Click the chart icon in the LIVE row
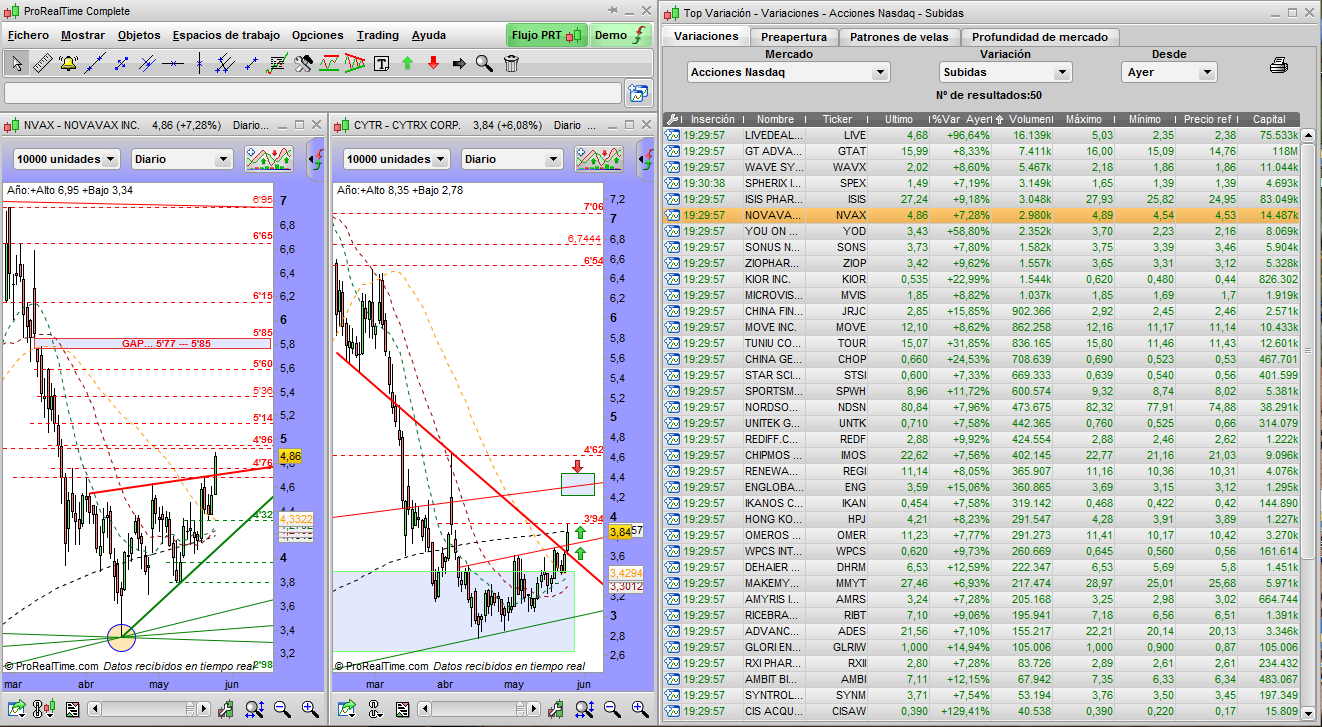1322x727 pixels. 672,135
